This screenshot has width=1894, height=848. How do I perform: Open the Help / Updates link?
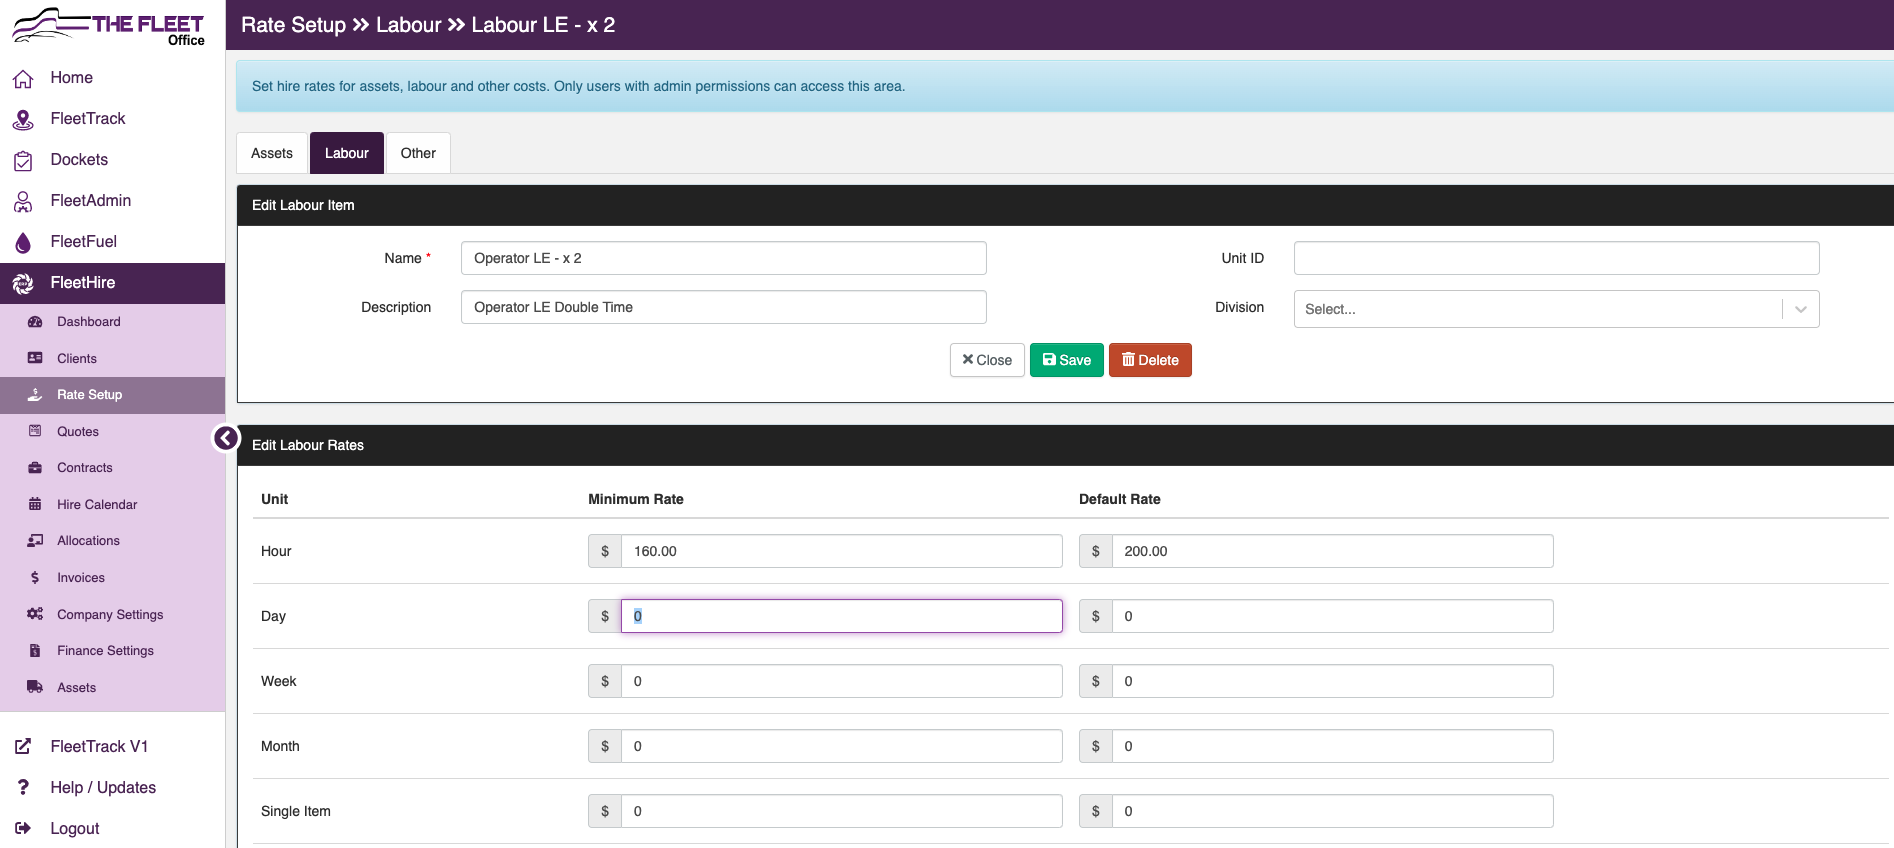(x=103, y=788)
